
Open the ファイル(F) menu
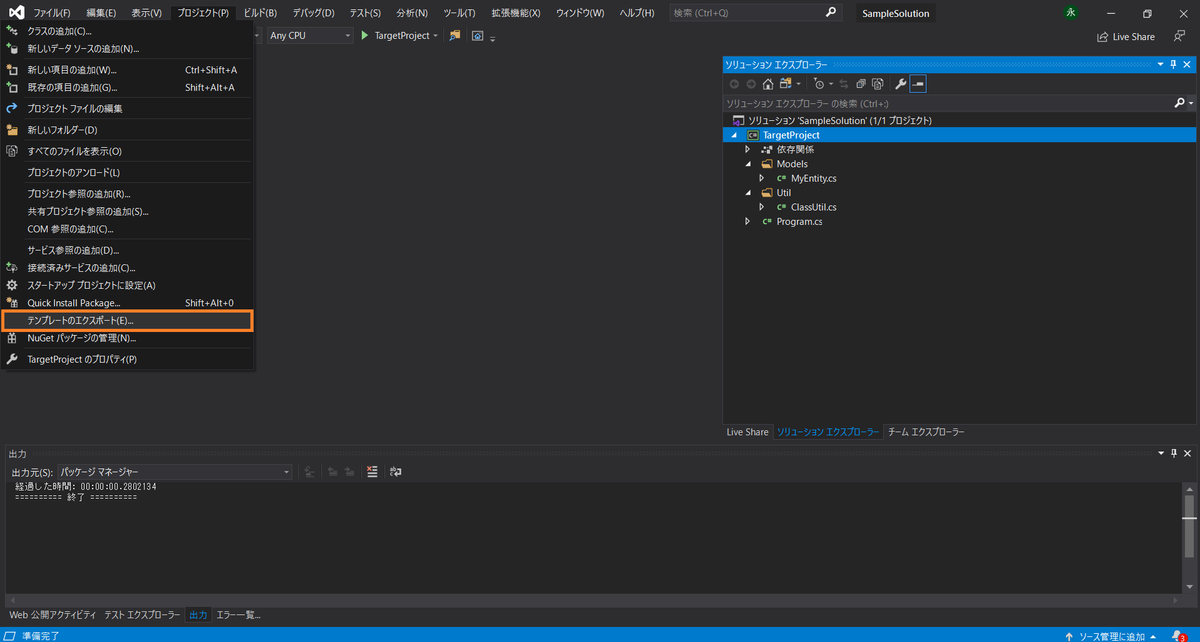pos(51,13)
